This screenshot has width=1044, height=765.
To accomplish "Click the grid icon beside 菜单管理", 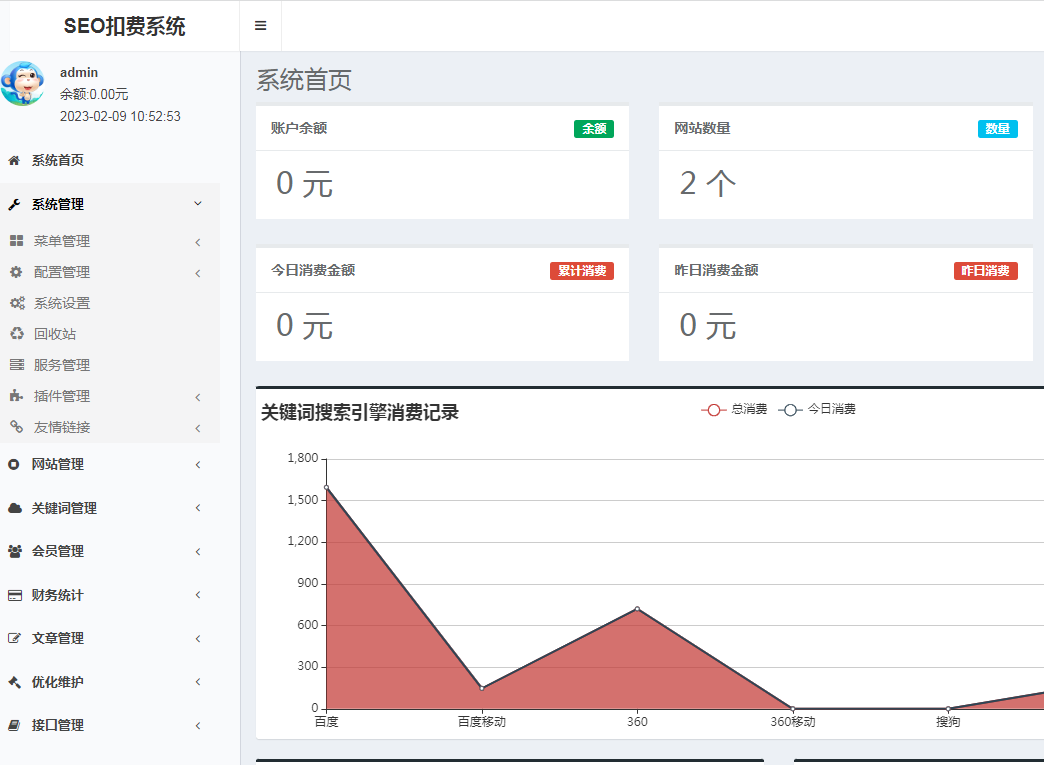I will pos(17,241).
